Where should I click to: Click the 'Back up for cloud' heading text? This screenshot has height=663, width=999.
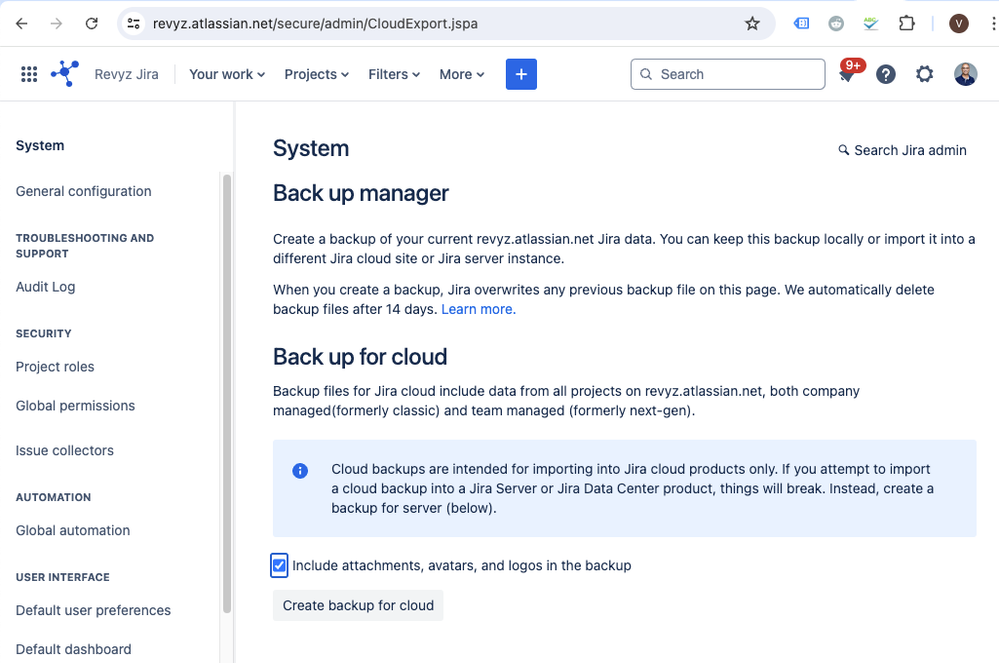360,357
